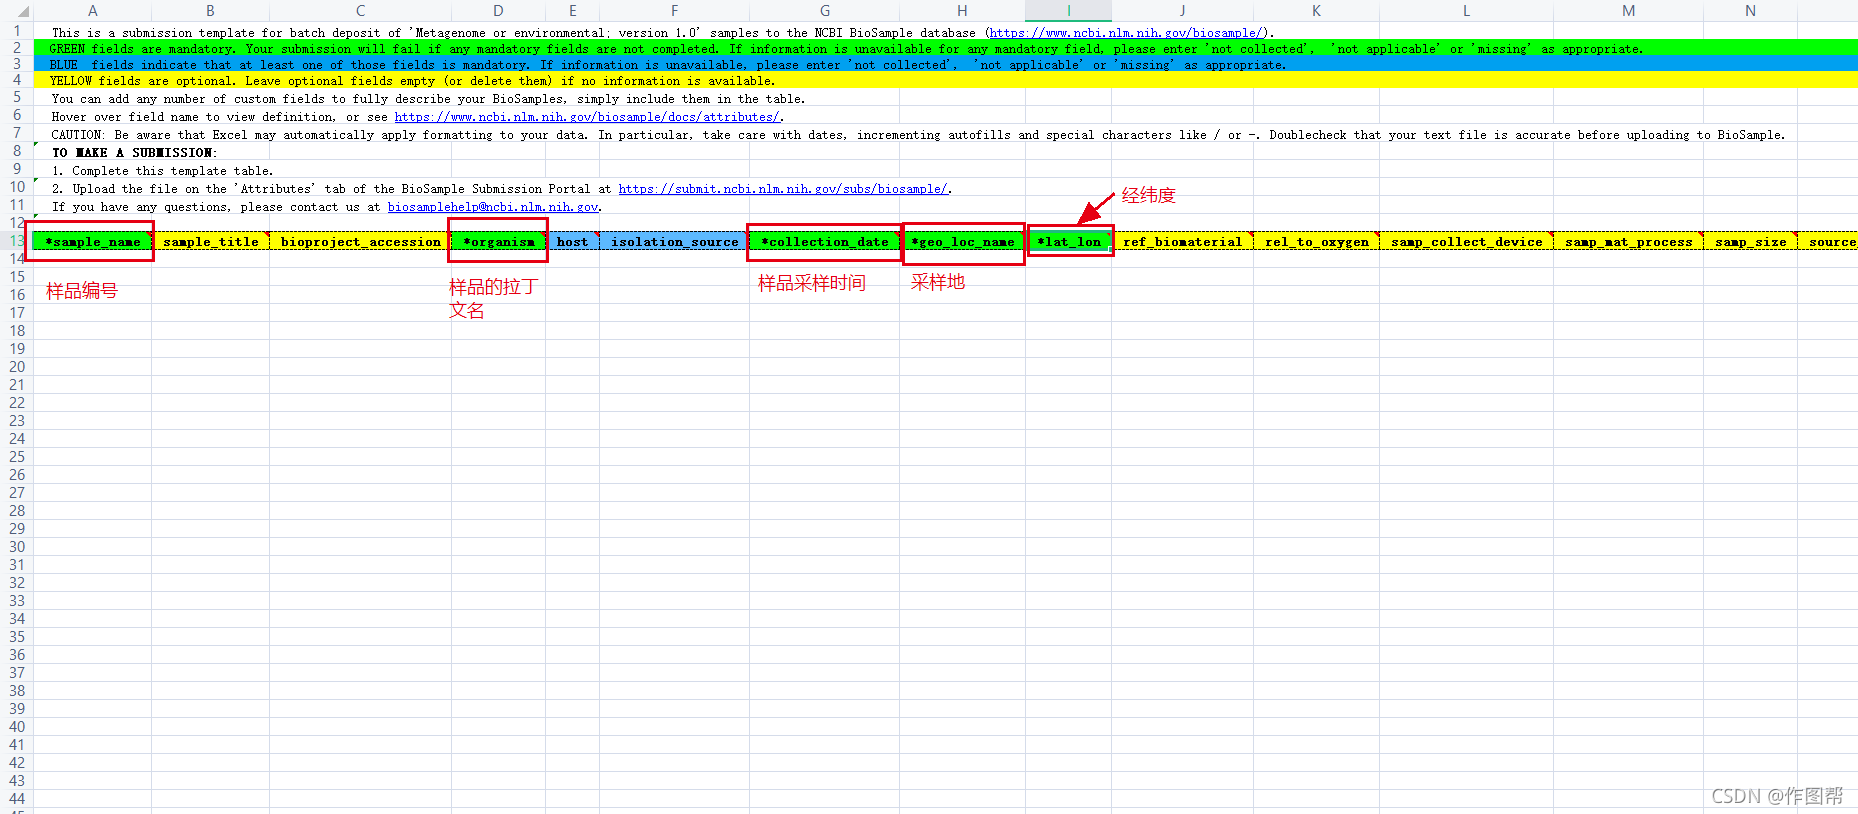Viewport: 1858px width, 814px height.
Task: Select the *geo_loc_name header cell
Action: (x=963, y=241)
